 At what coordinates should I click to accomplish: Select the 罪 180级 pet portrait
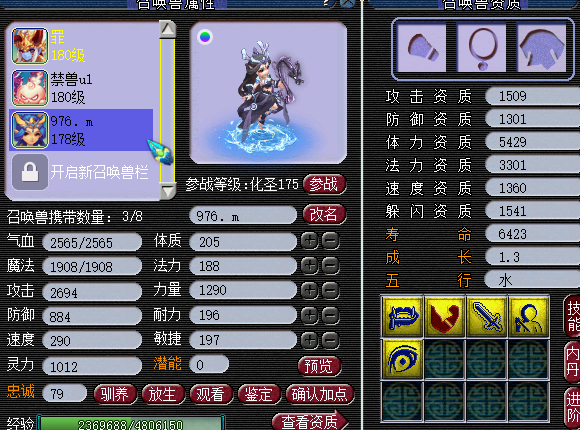point(30,46)
